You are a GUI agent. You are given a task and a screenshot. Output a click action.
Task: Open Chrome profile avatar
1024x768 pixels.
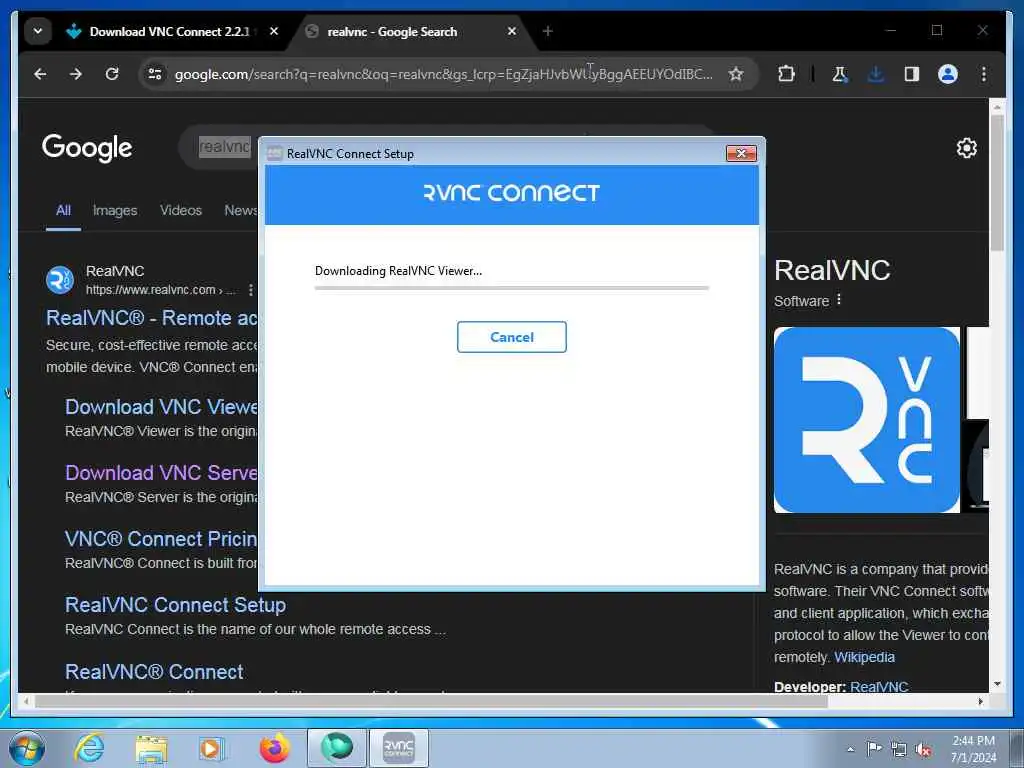pyautogui.click(x=948, y=74)
